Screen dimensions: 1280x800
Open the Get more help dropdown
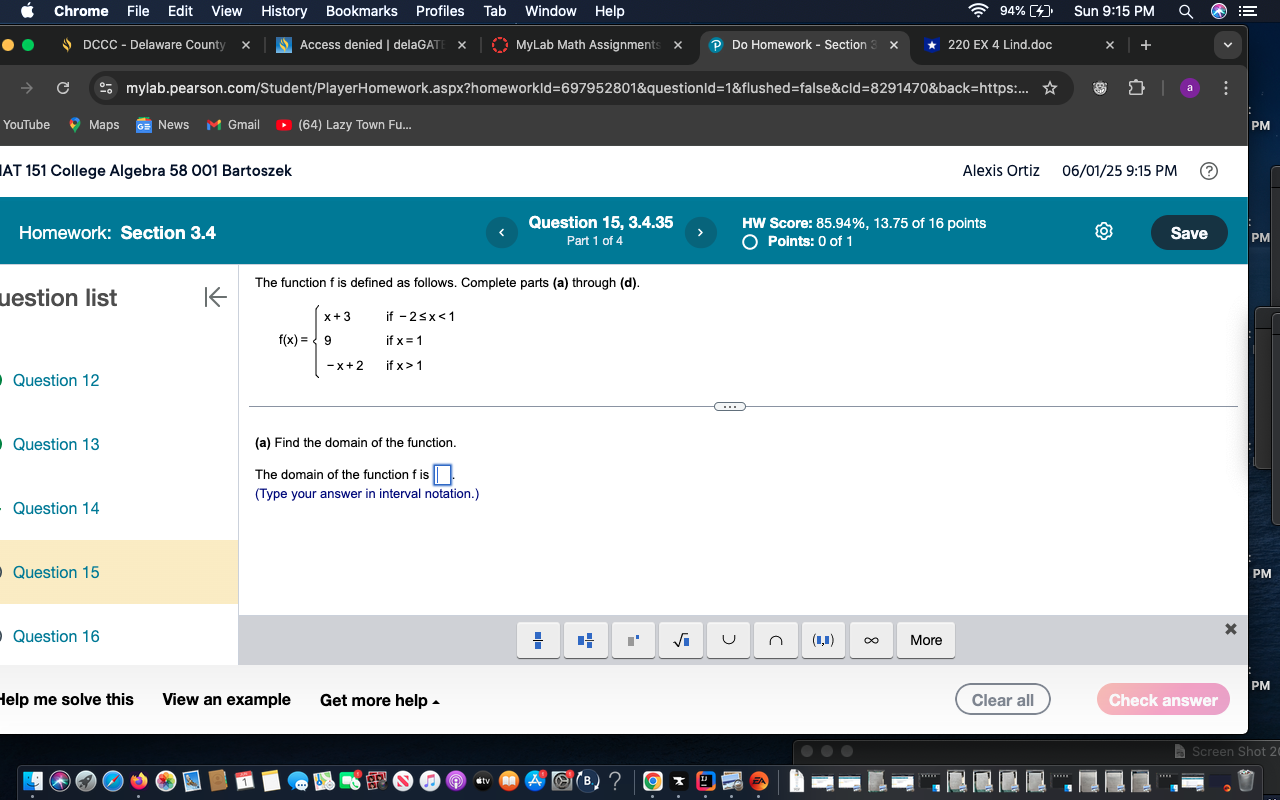point(379,700)
